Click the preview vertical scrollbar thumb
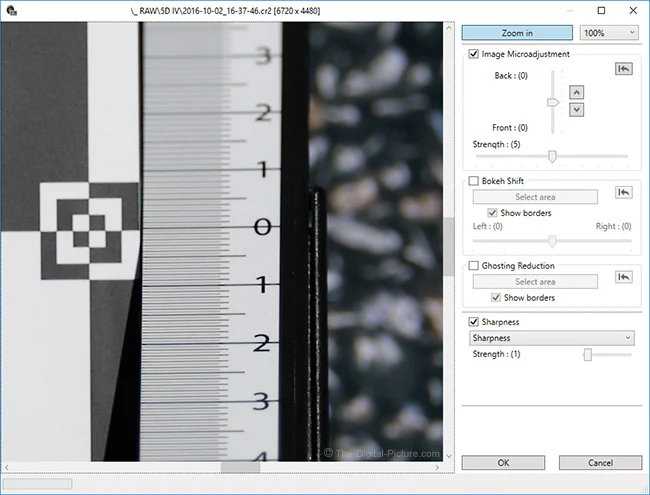The width and height of the screenshot is (650, 495). [449, 246]
